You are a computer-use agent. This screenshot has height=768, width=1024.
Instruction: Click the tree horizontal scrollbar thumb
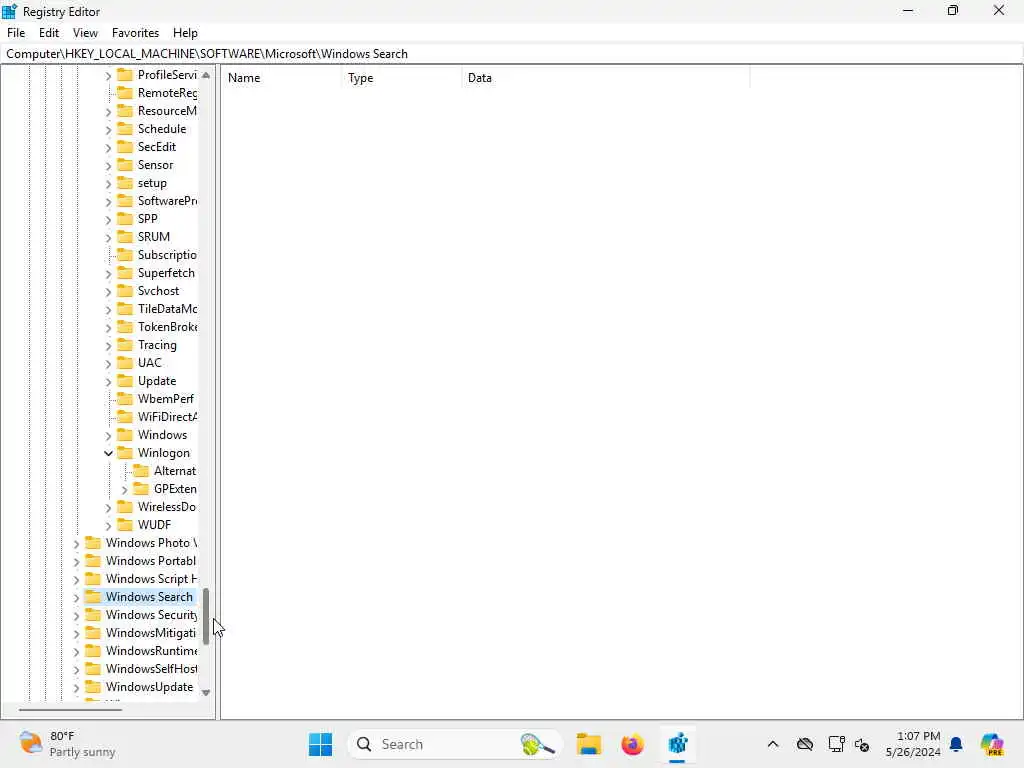pyautogui.click(x=70, y=709)
